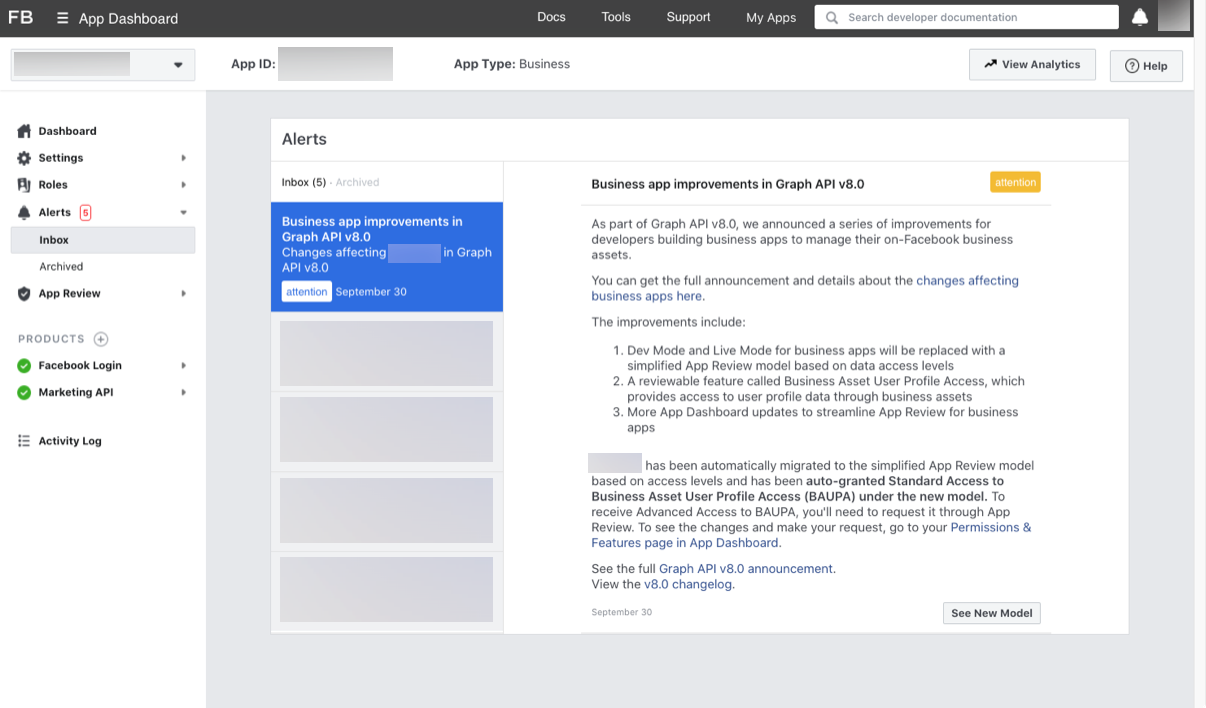The height and width of the screenshot is (708, 1206).
Task: Select the Business app improvements alert in list
Action: point(387,257)
